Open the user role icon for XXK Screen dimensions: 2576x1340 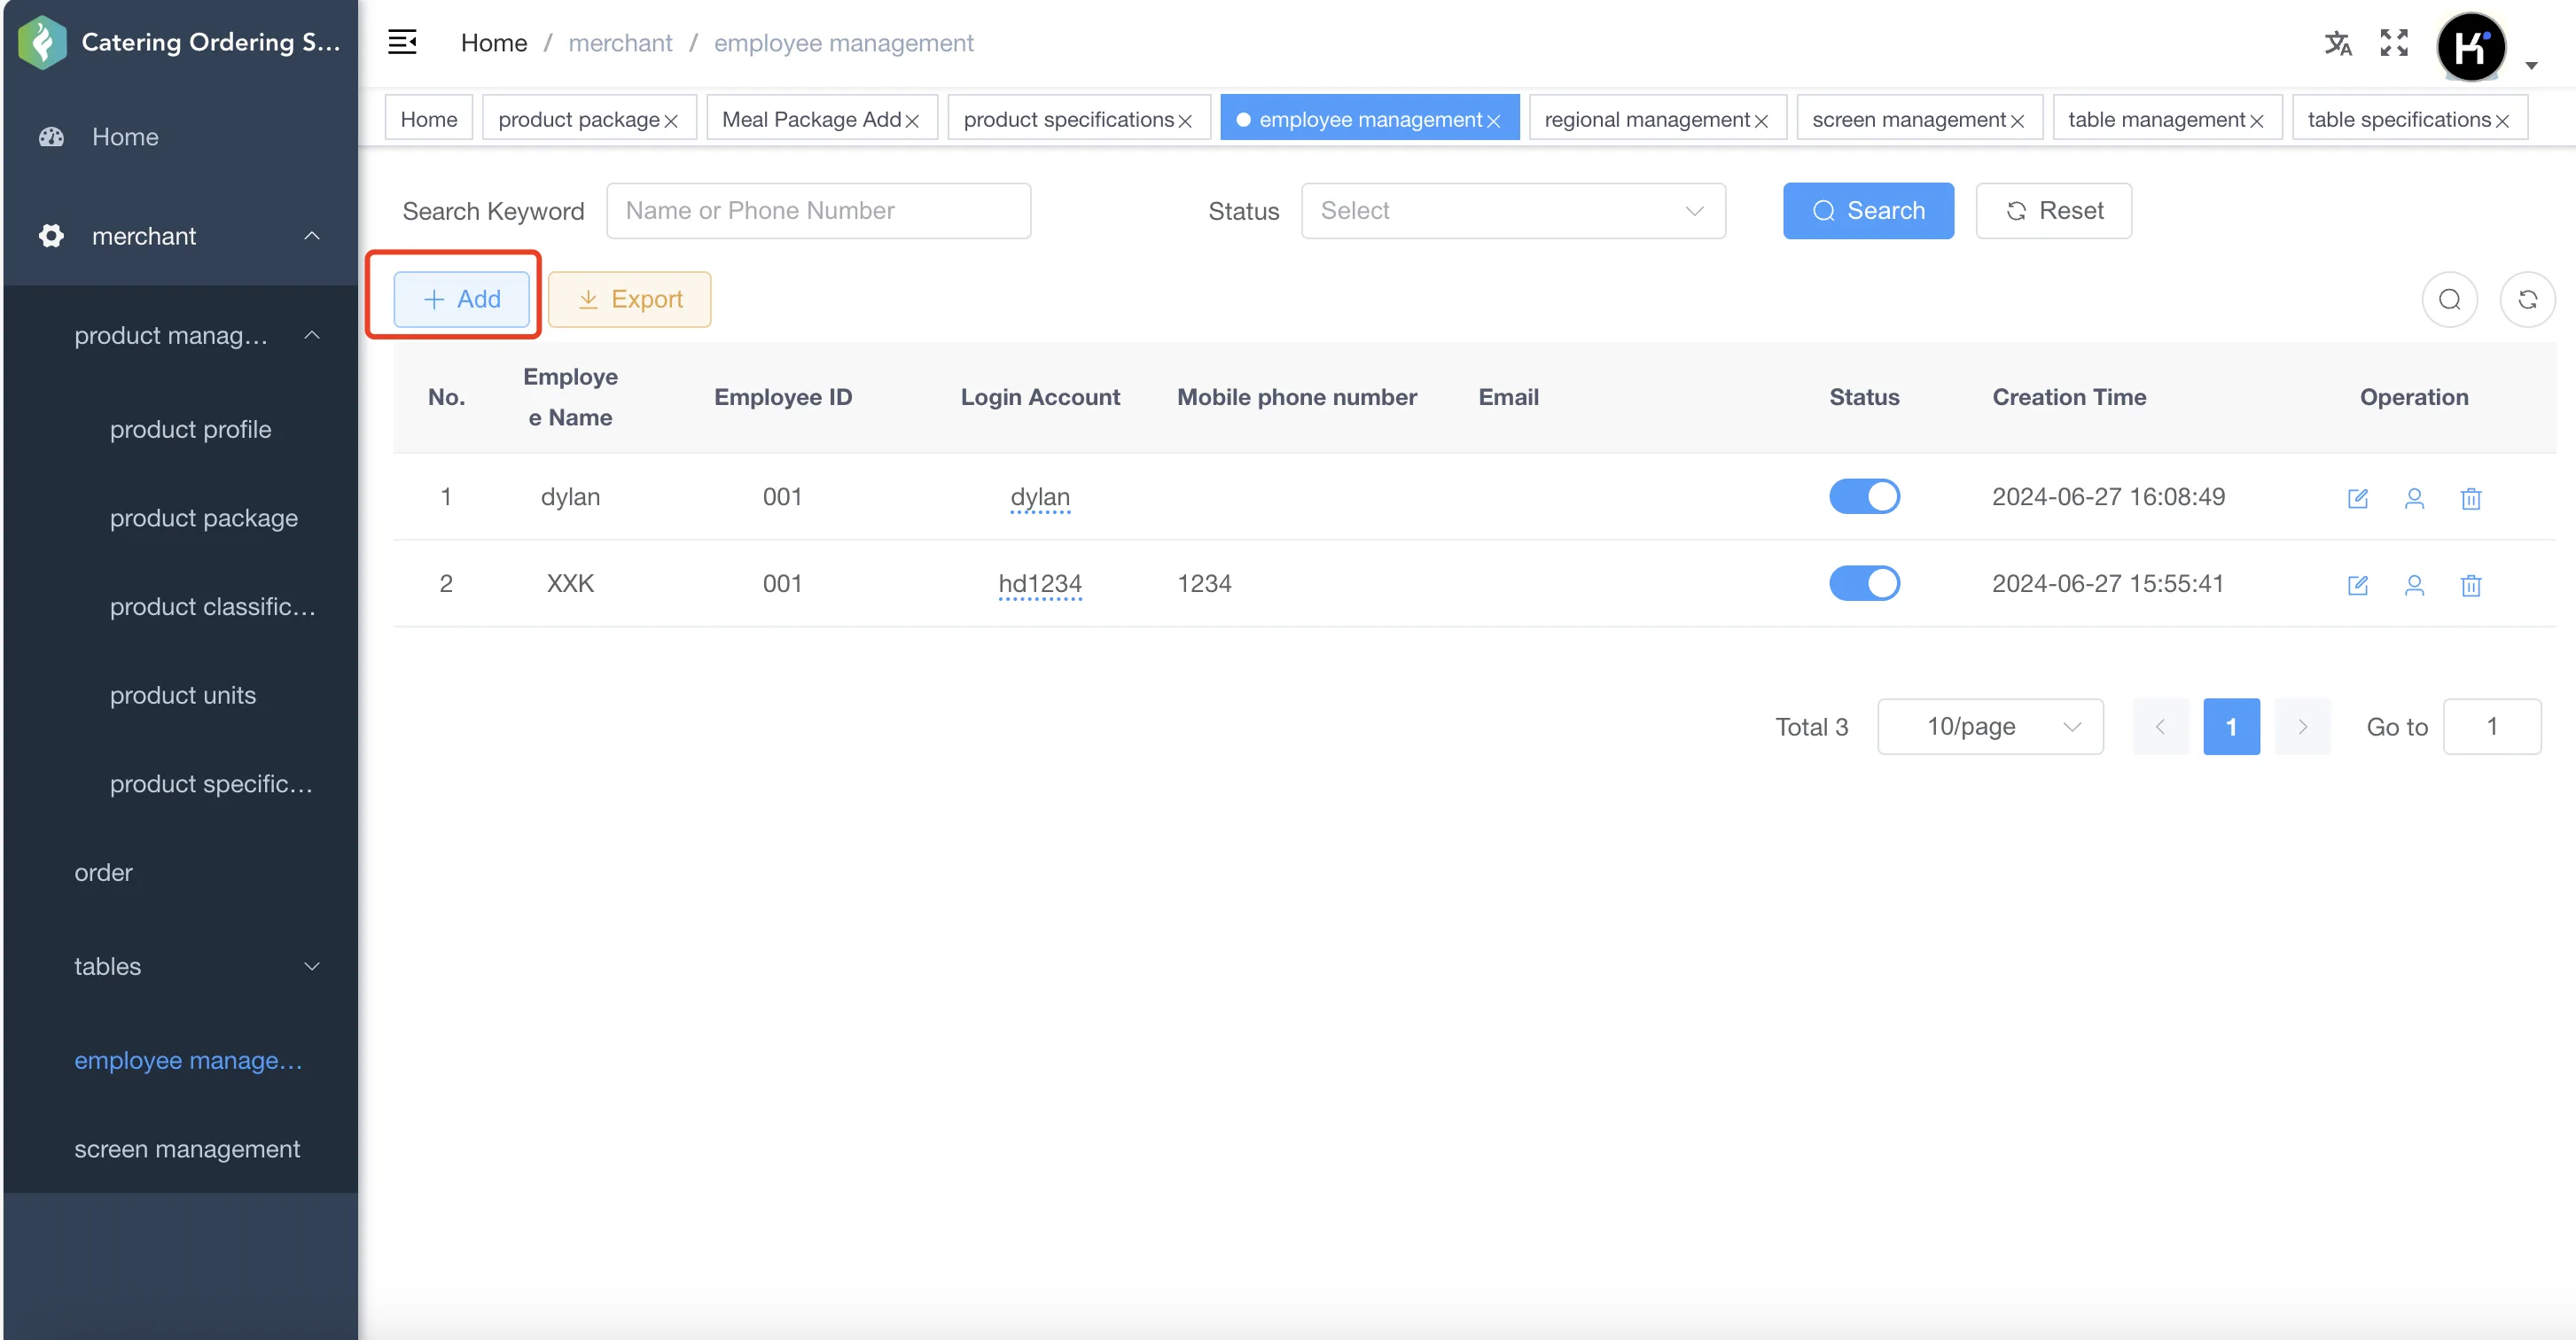[x=2414, y=585]
